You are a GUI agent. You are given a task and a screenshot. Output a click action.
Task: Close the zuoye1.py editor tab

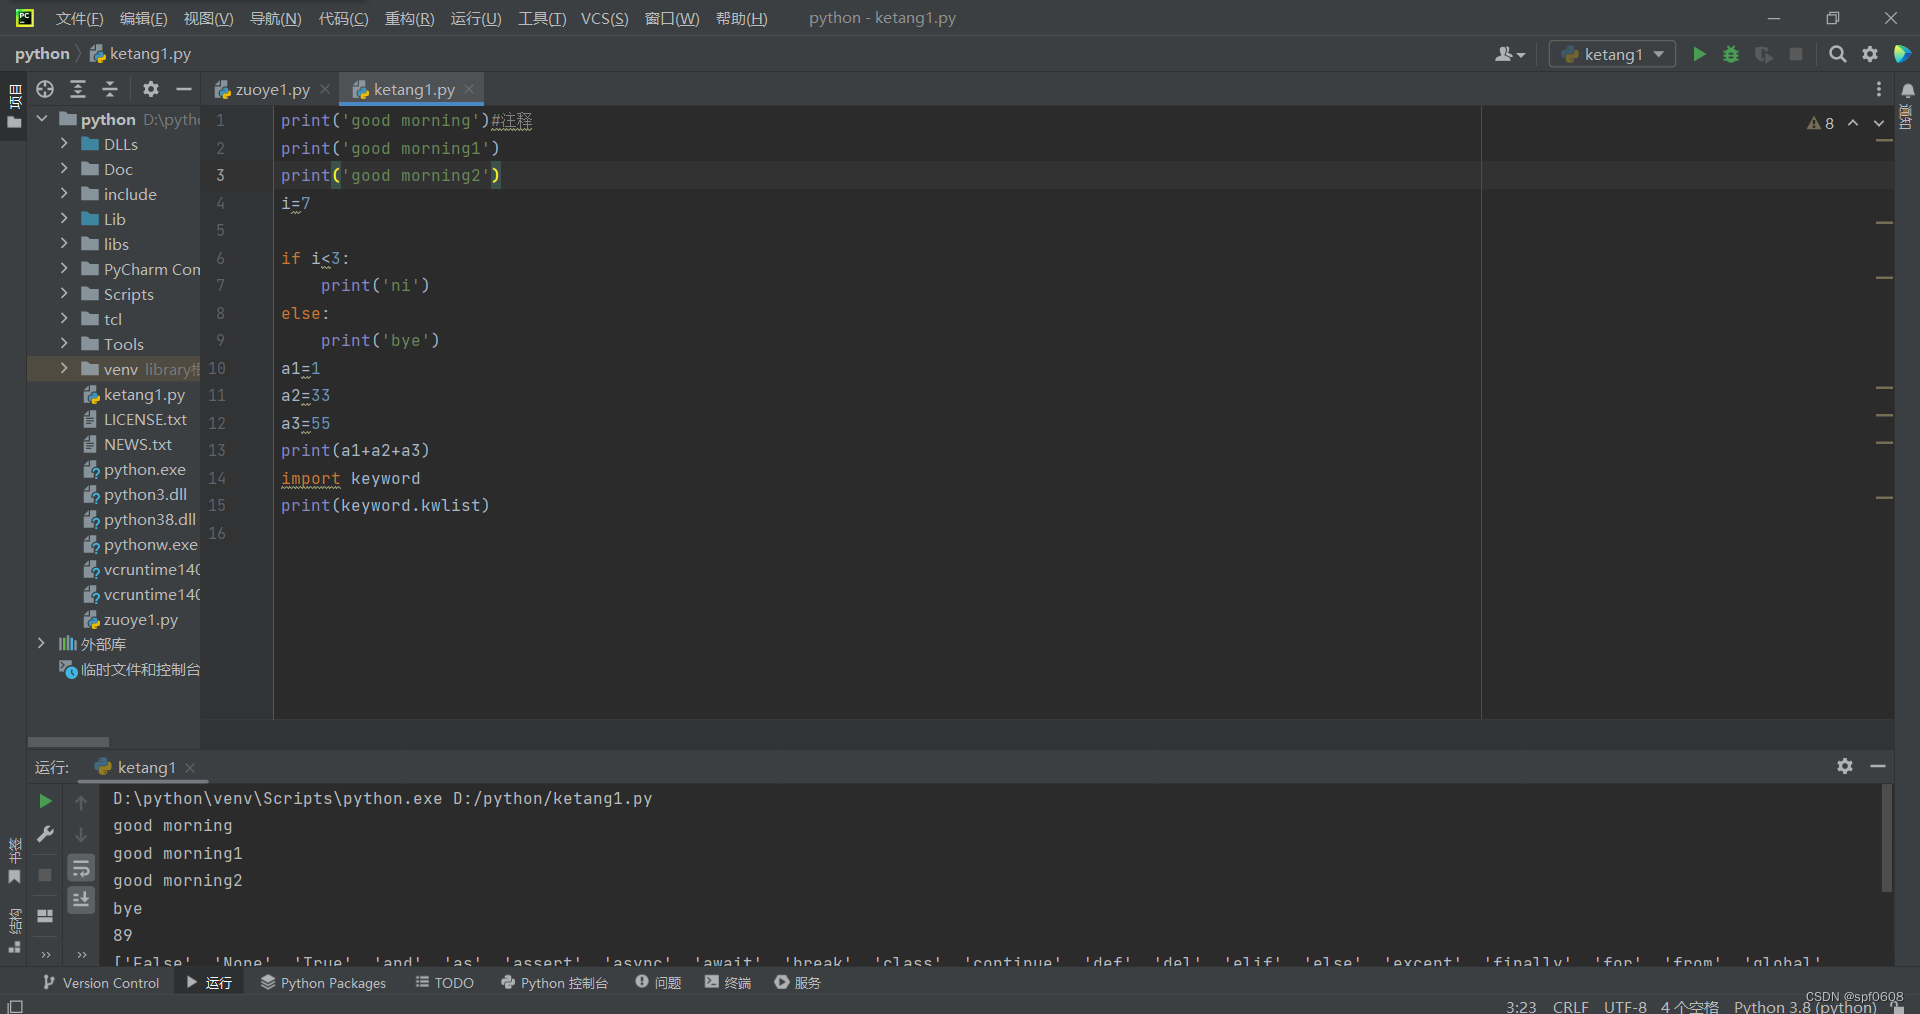[x=325, y=90]
